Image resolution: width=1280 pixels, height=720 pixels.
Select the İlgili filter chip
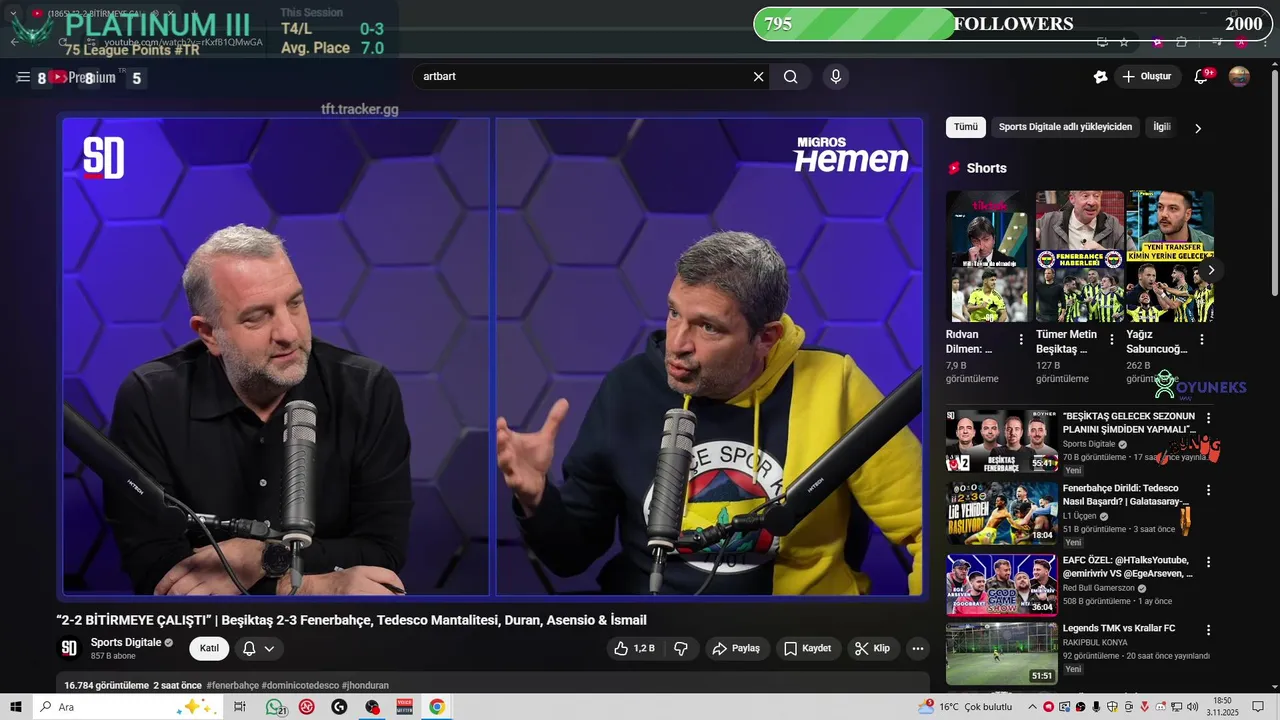pyautogui.click(x=1162, y=127)
